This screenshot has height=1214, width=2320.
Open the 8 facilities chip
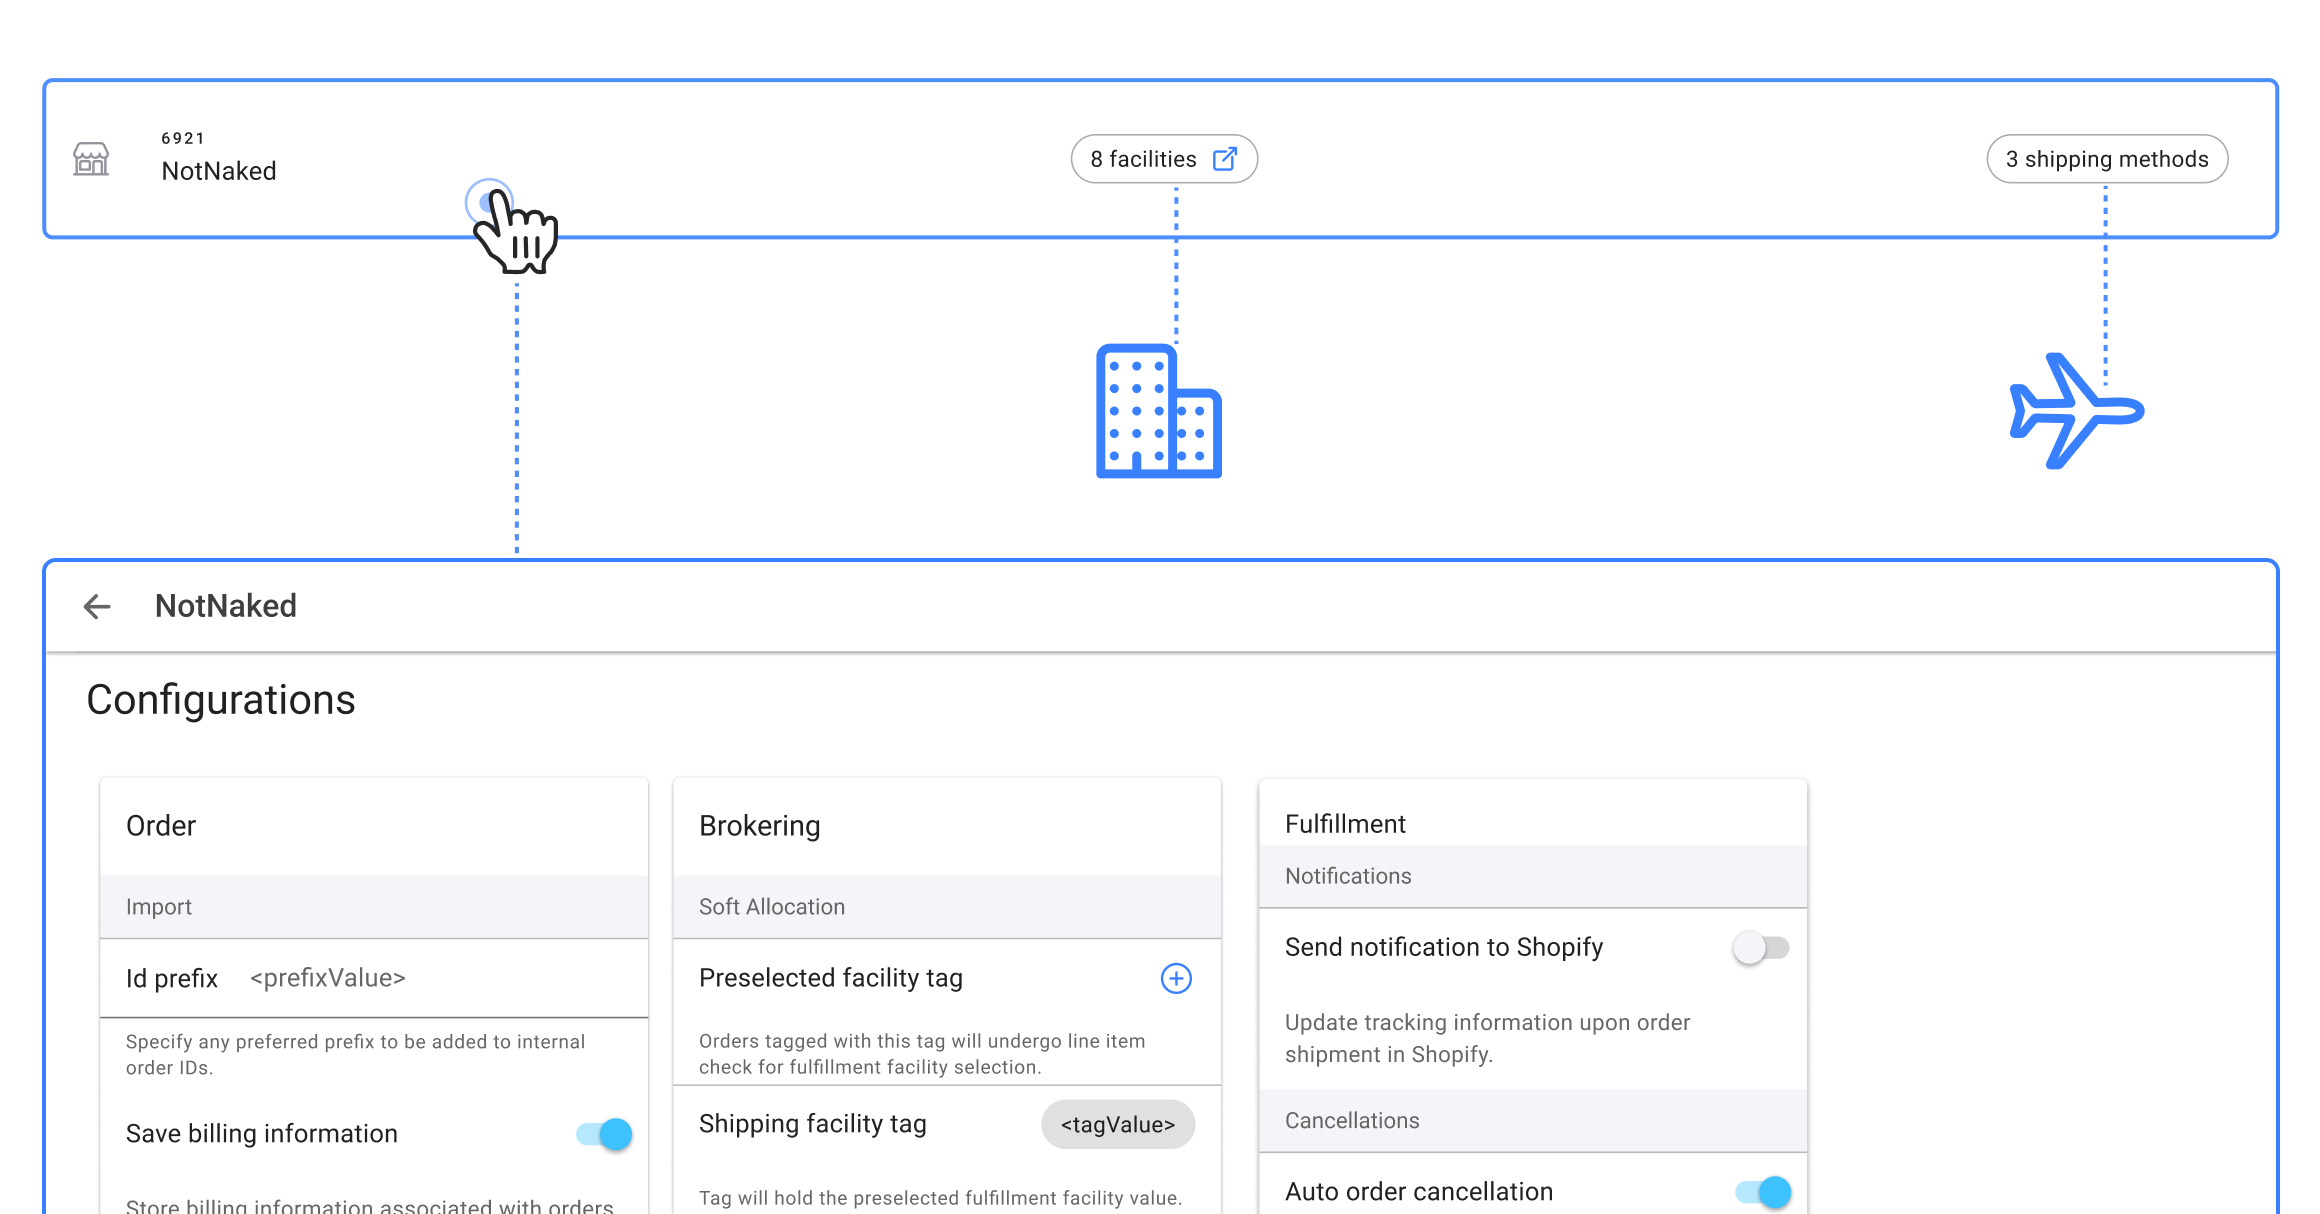coord(1144,159)
